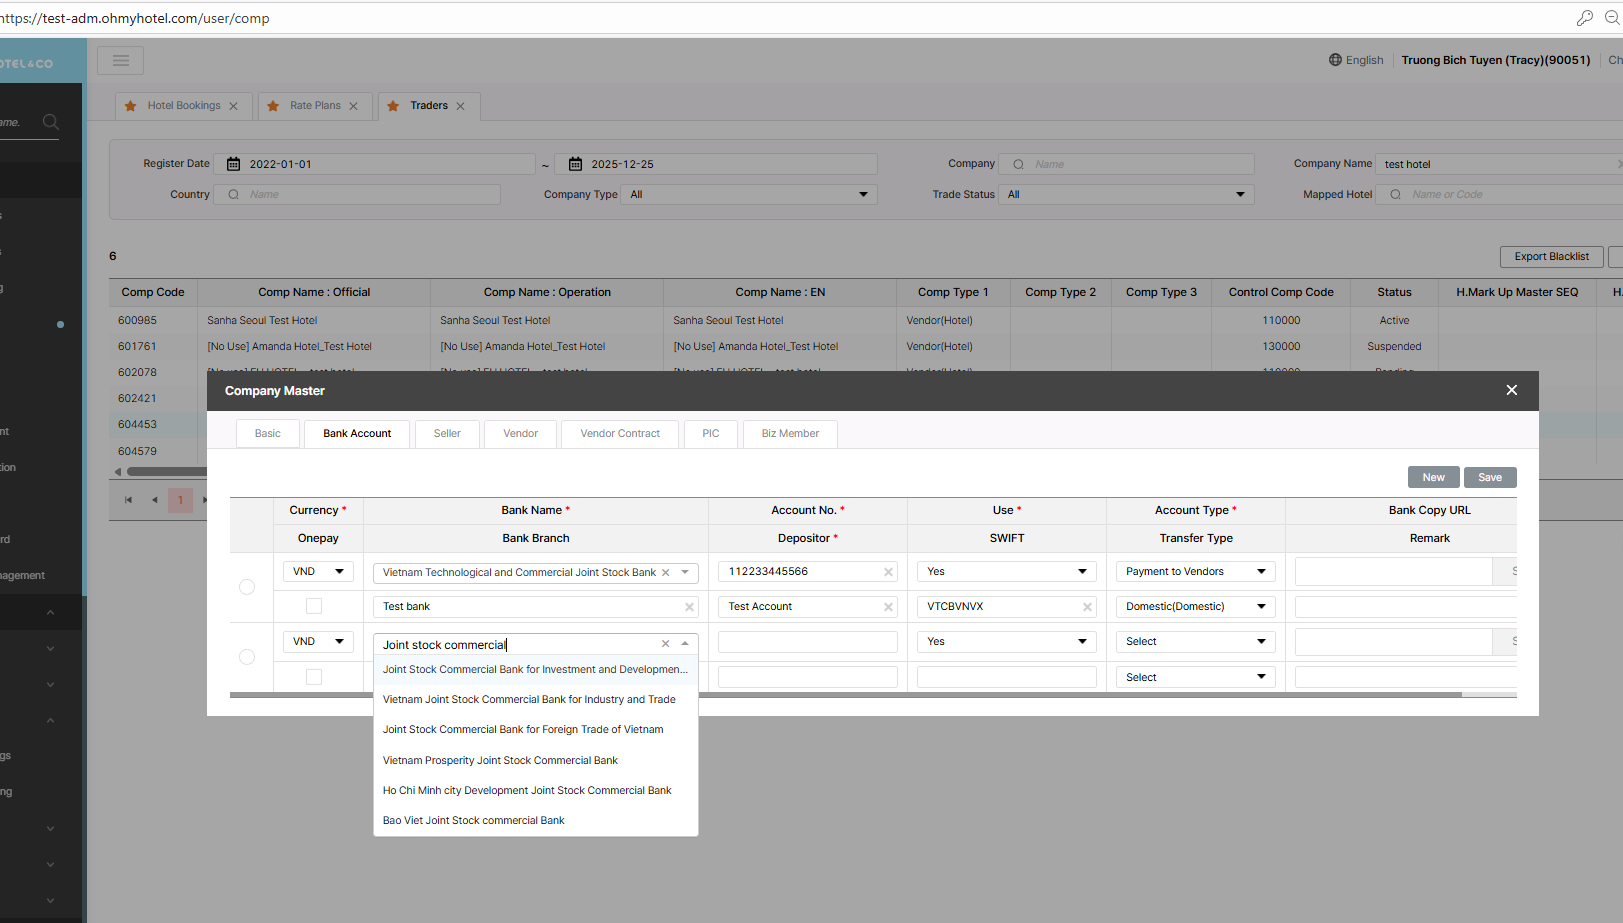Click the New button

point(1433,477)
